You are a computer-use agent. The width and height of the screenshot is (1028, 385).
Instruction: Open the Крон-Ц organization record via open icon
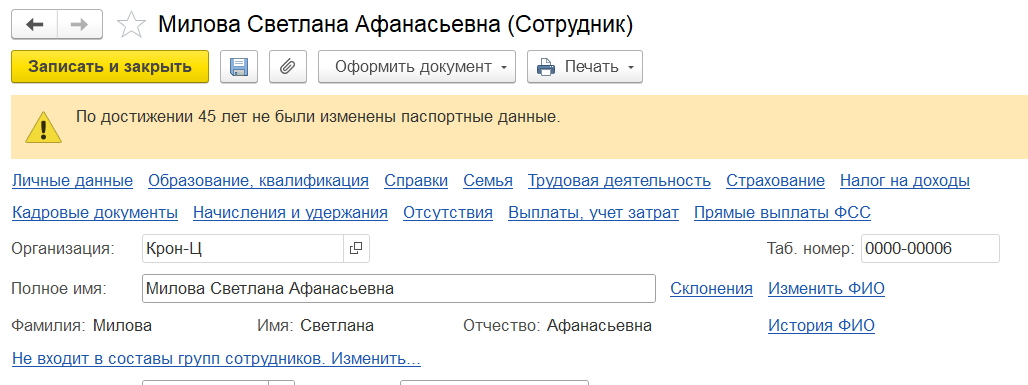[x=356, y=249]
